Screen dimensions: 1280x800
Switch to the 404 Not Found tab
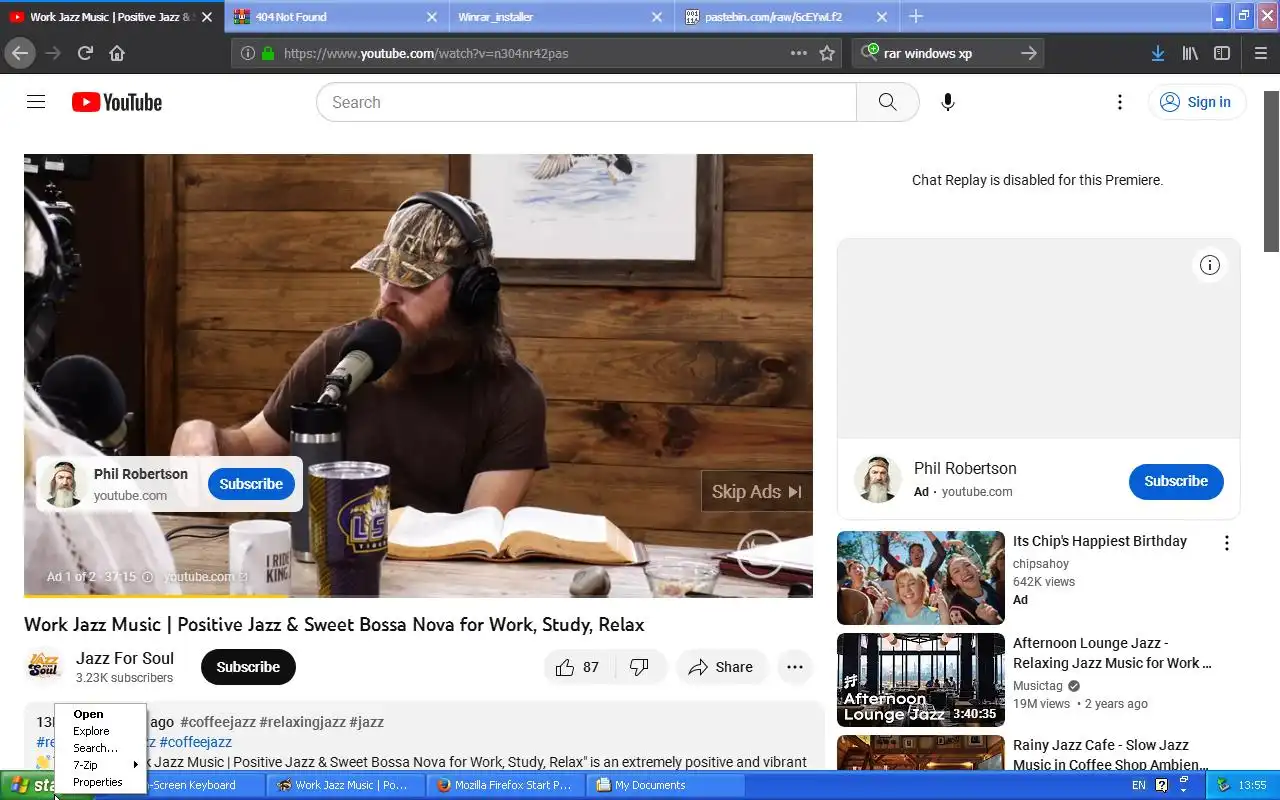tap(336, 16)
